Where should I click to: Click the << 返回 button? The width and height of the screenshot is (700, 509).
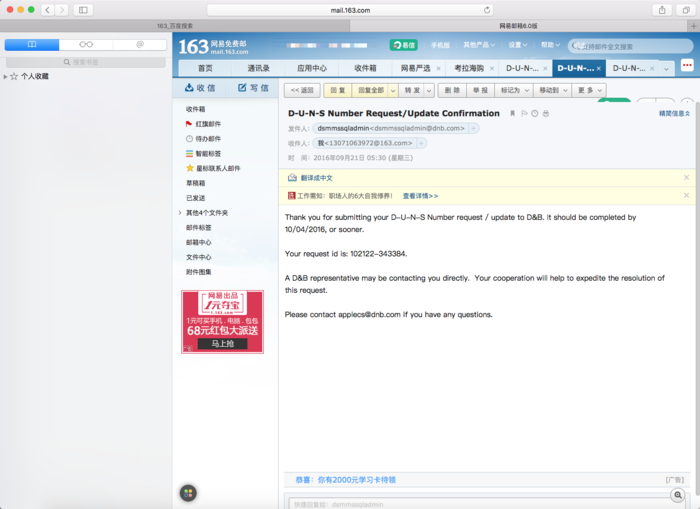(302, 90)
